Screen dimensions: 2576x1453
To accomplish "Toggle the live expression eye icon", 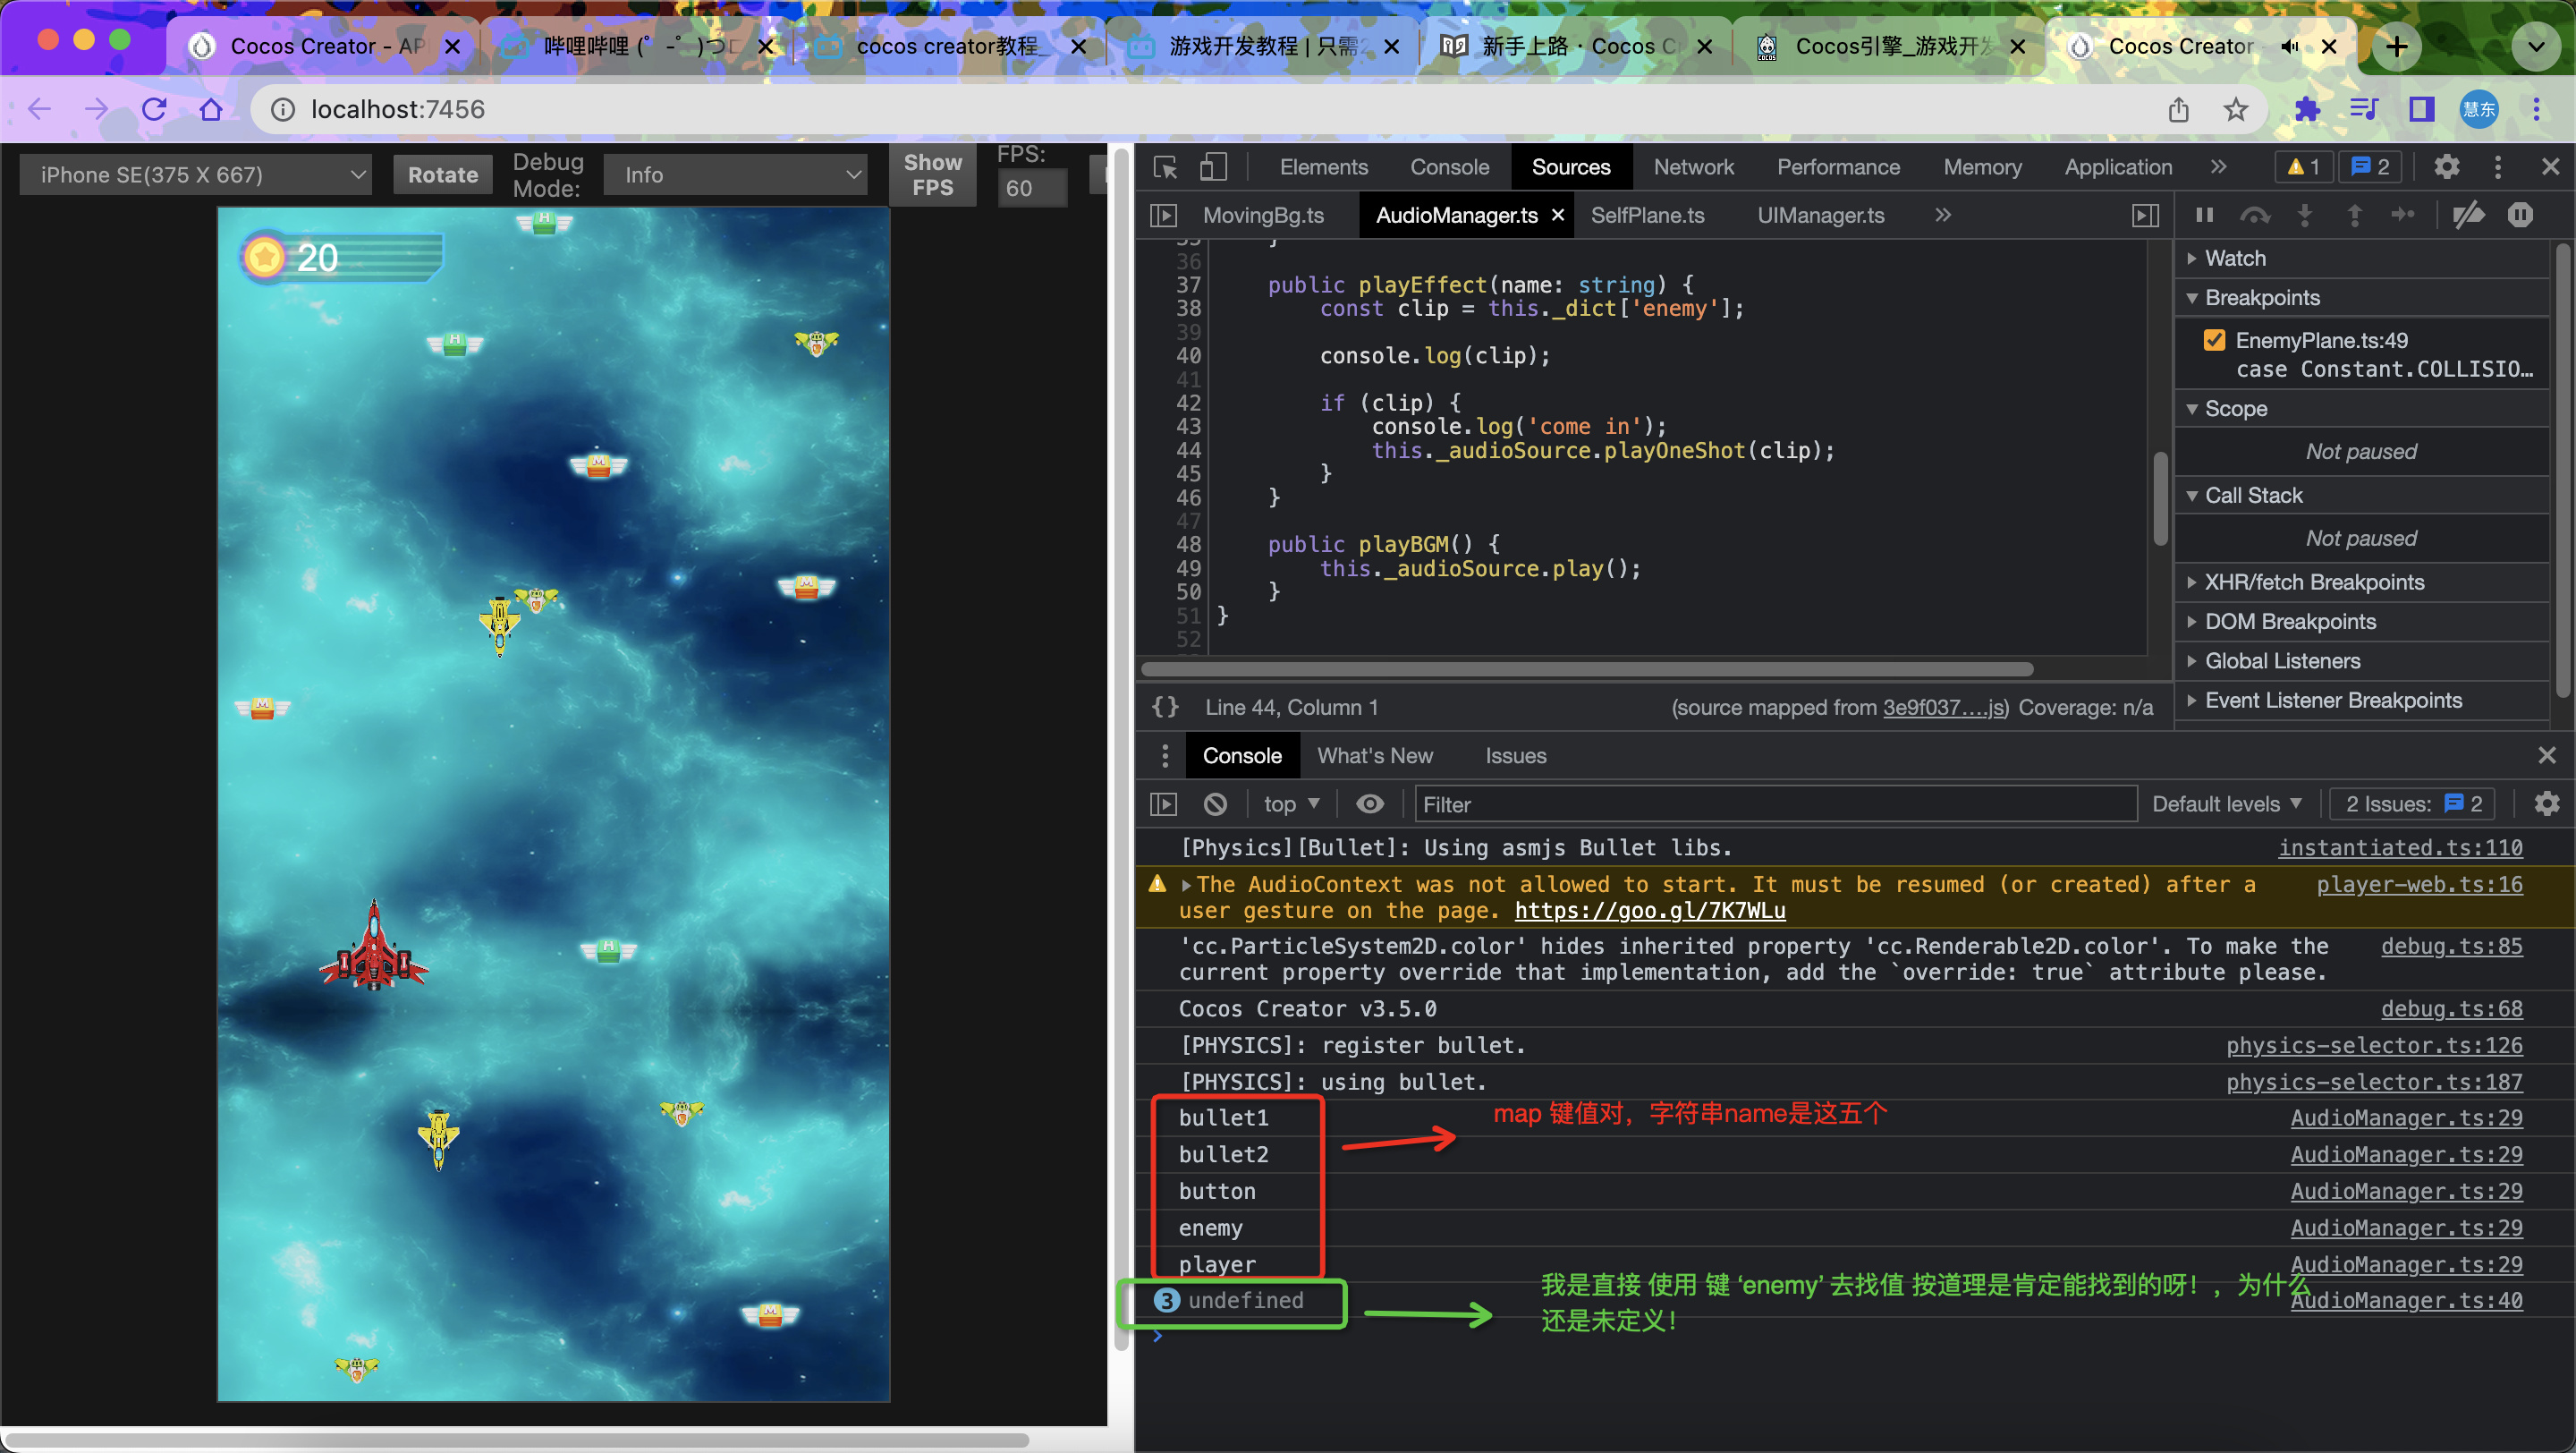I will pyautogui.click(x=1369, y=804).
